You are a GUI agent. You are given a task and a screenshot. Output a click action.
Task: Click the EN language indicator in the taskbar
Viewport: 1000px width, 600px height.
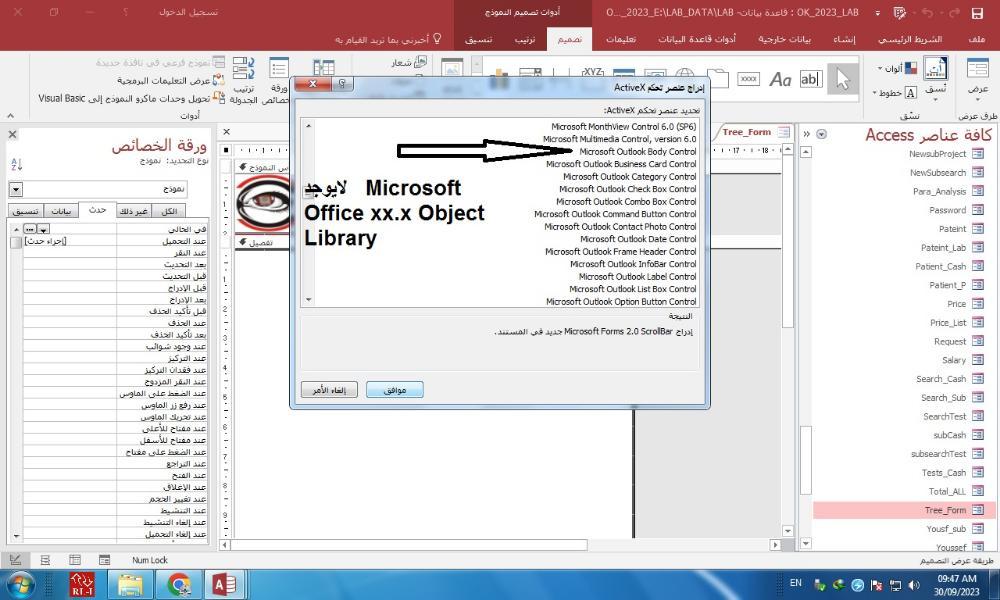tap(795, 583)
